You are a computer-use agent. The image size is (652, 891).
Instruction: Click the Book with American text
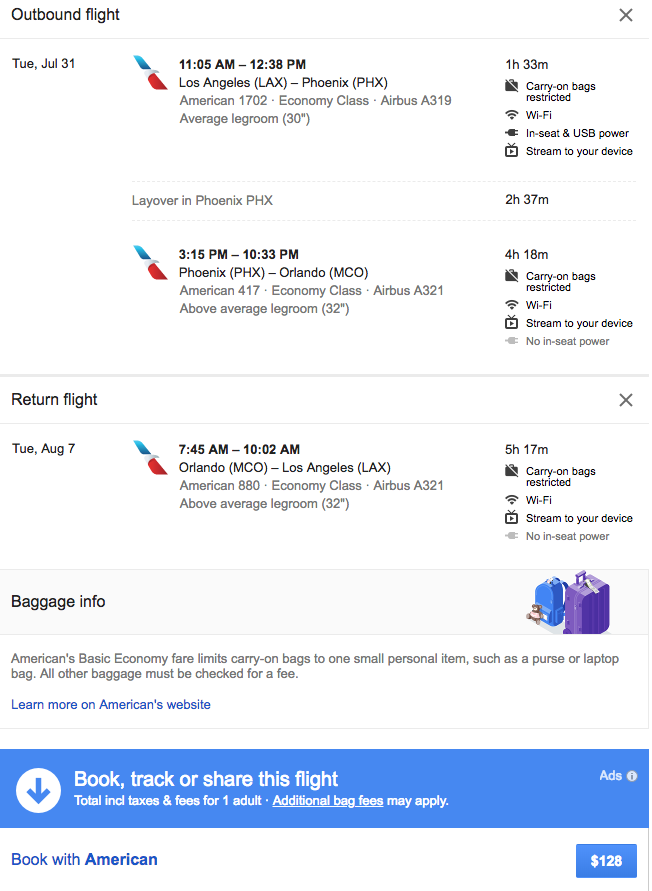pos(84,859)
